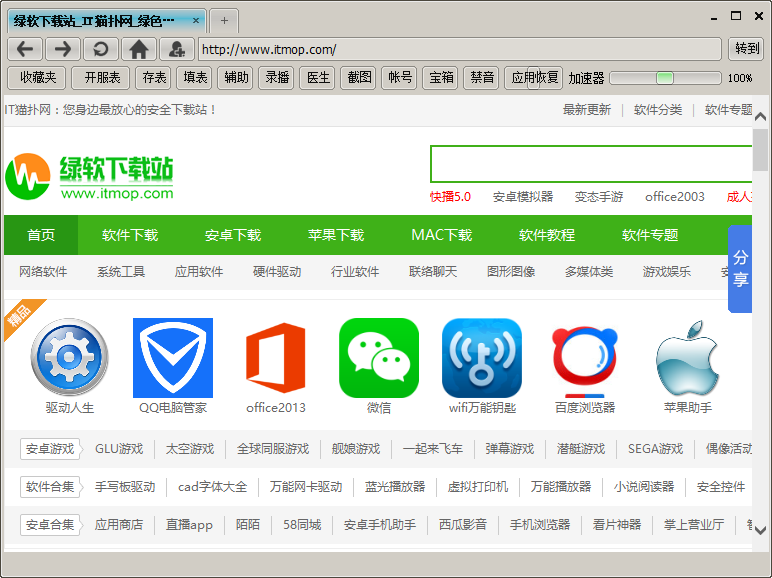Toggle the 禁音 mute button

pyautogui.click(x=482, y=78)
